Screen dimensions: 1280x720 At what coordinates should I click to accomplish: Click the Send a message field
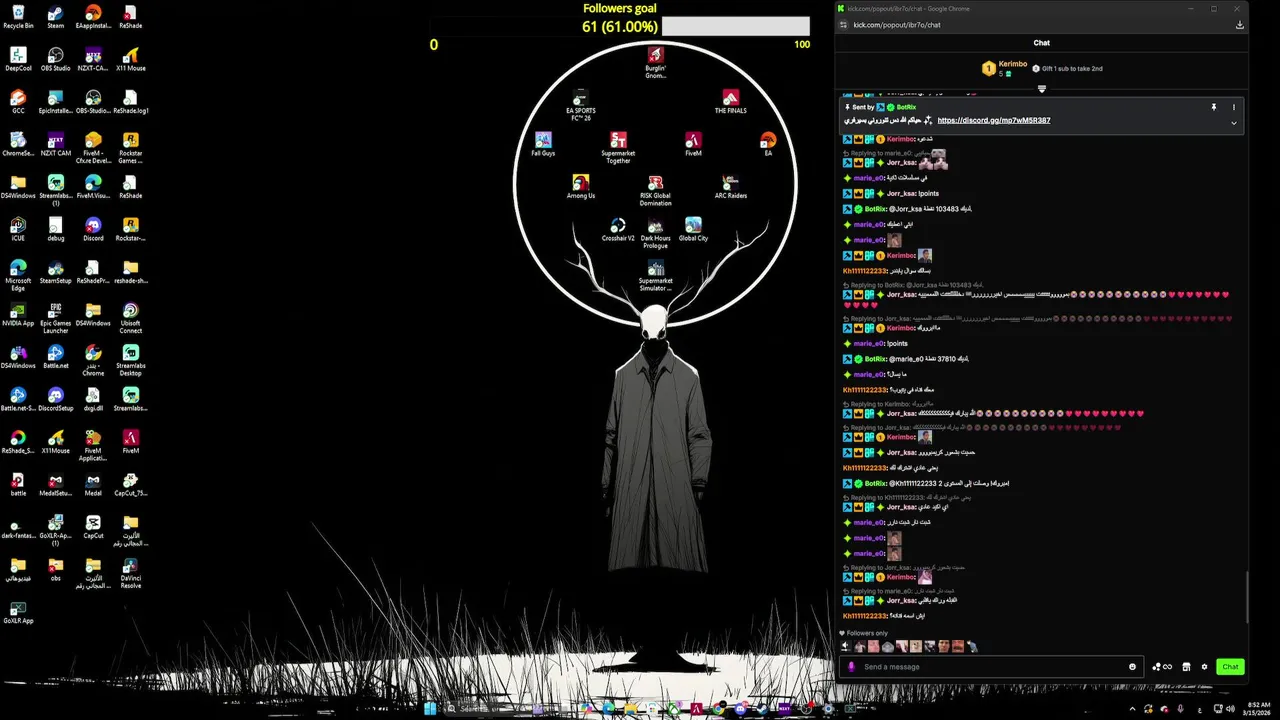point(990,667)
